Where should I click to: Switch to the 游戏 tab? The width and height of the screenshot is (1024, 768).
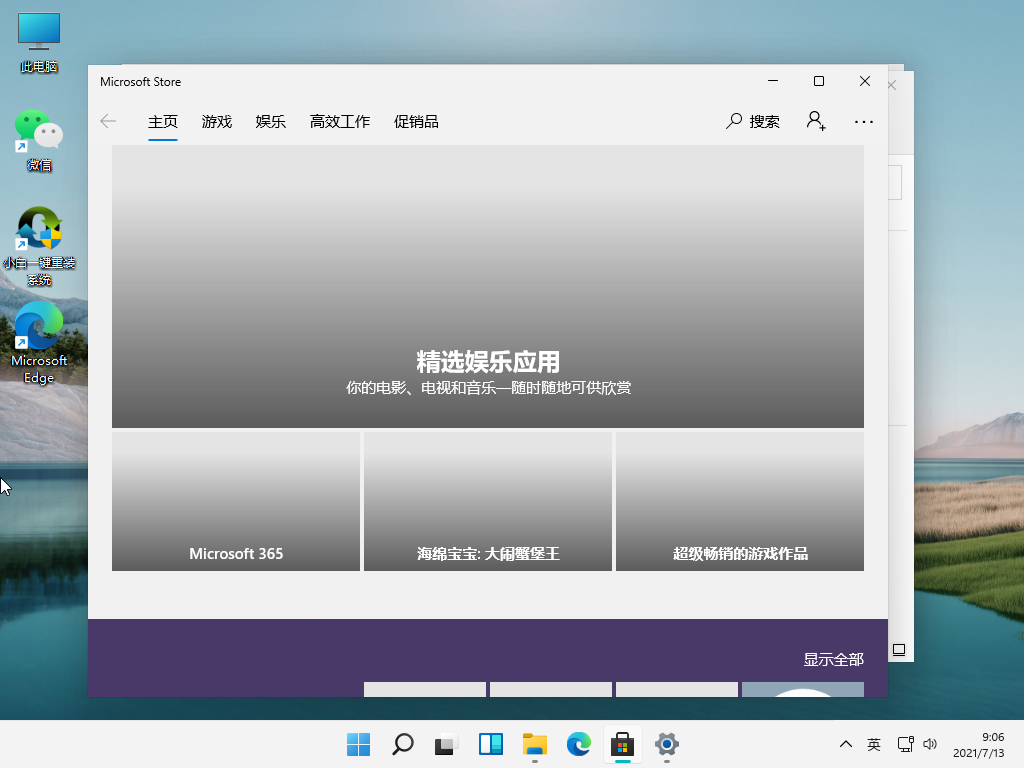tap(216, 121)
